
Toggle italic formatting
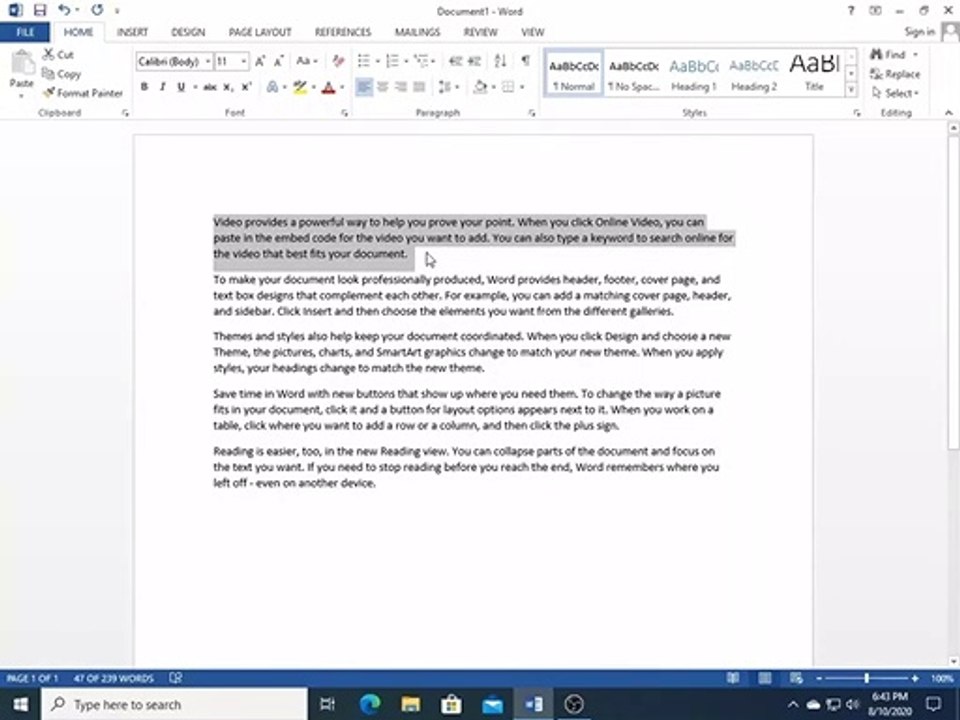[162, 88]
